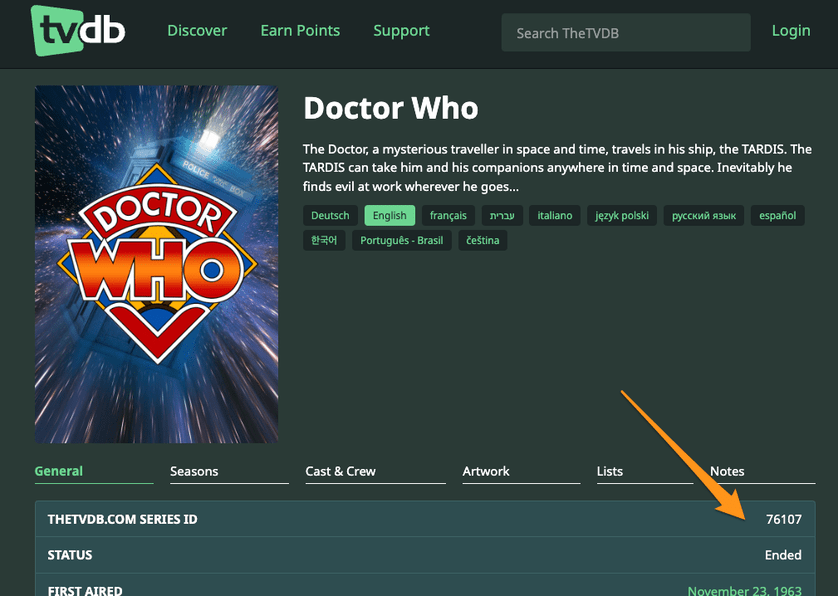Switch to the Cast & Crew tab

tap(375, 472)
